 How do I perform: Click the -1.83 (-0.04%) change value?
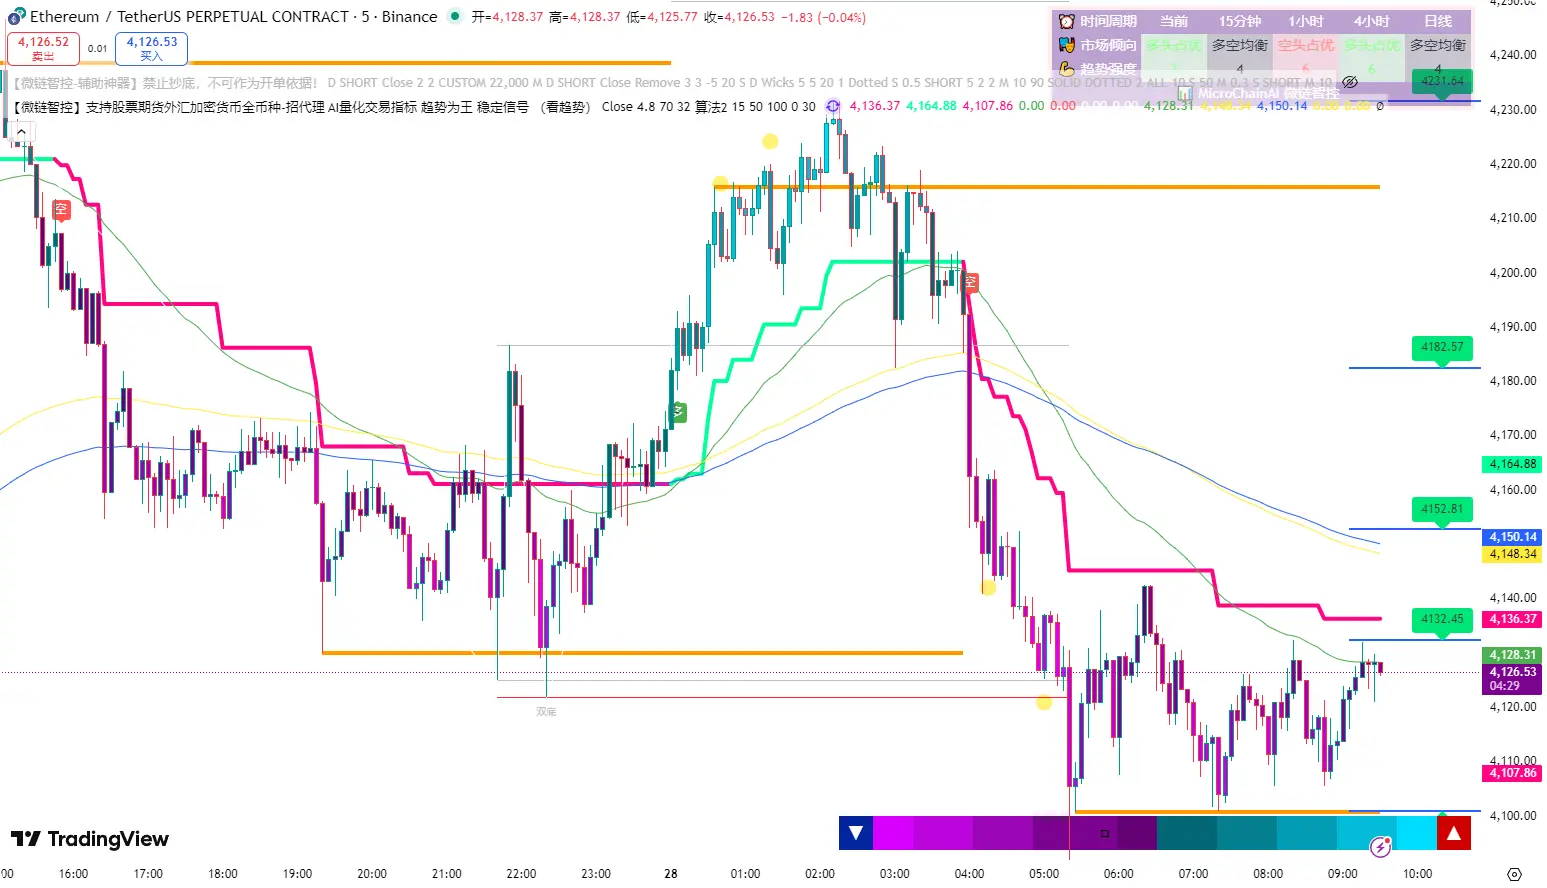coord(823,17)
